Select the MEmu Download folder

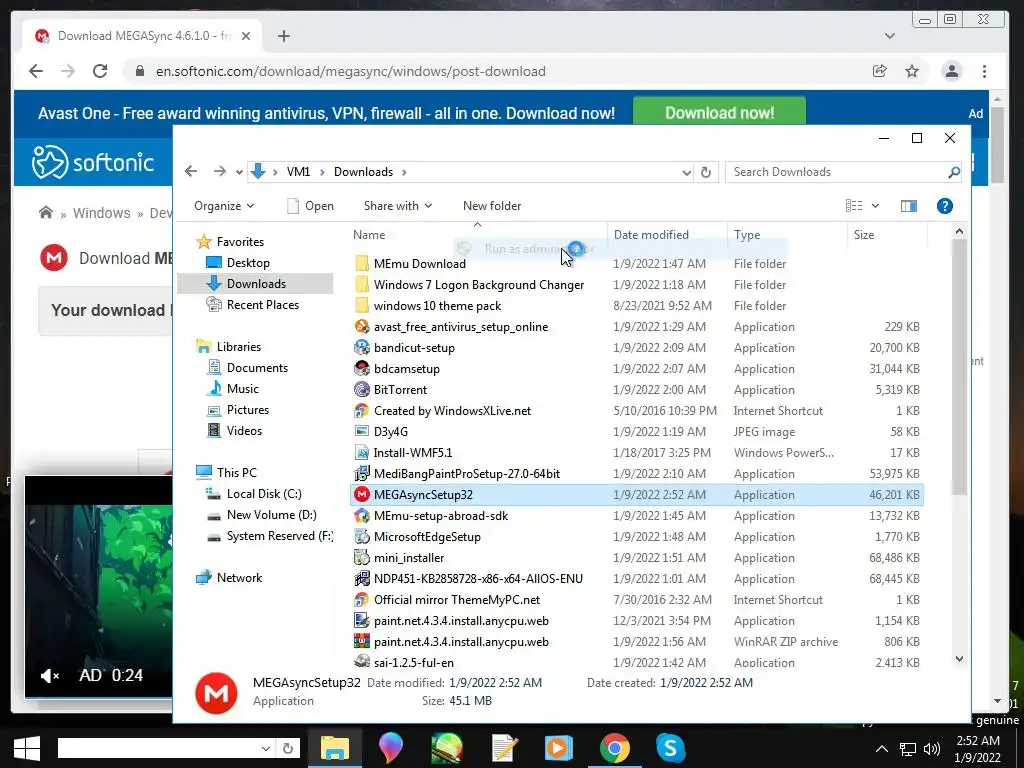[x=419, y=264]
